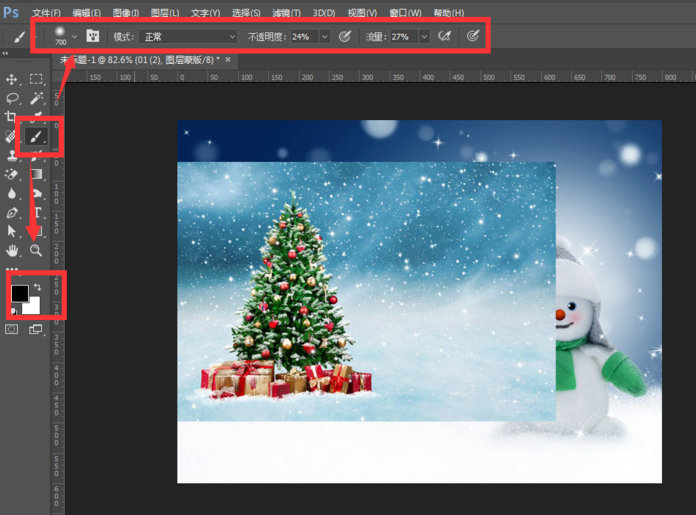Open the brush preset picker dropdown
This screenshot has width=696, height=515.
[x=74, y=36]
